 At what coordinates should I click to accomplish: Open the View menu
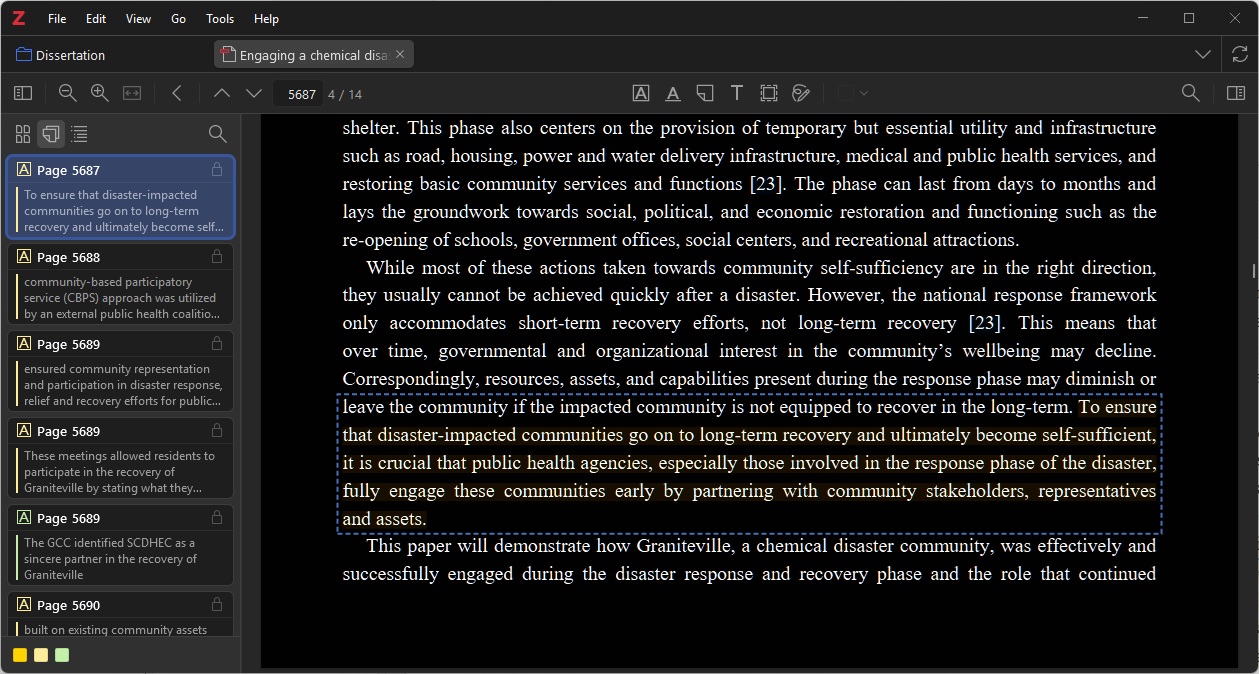[139, 18]
